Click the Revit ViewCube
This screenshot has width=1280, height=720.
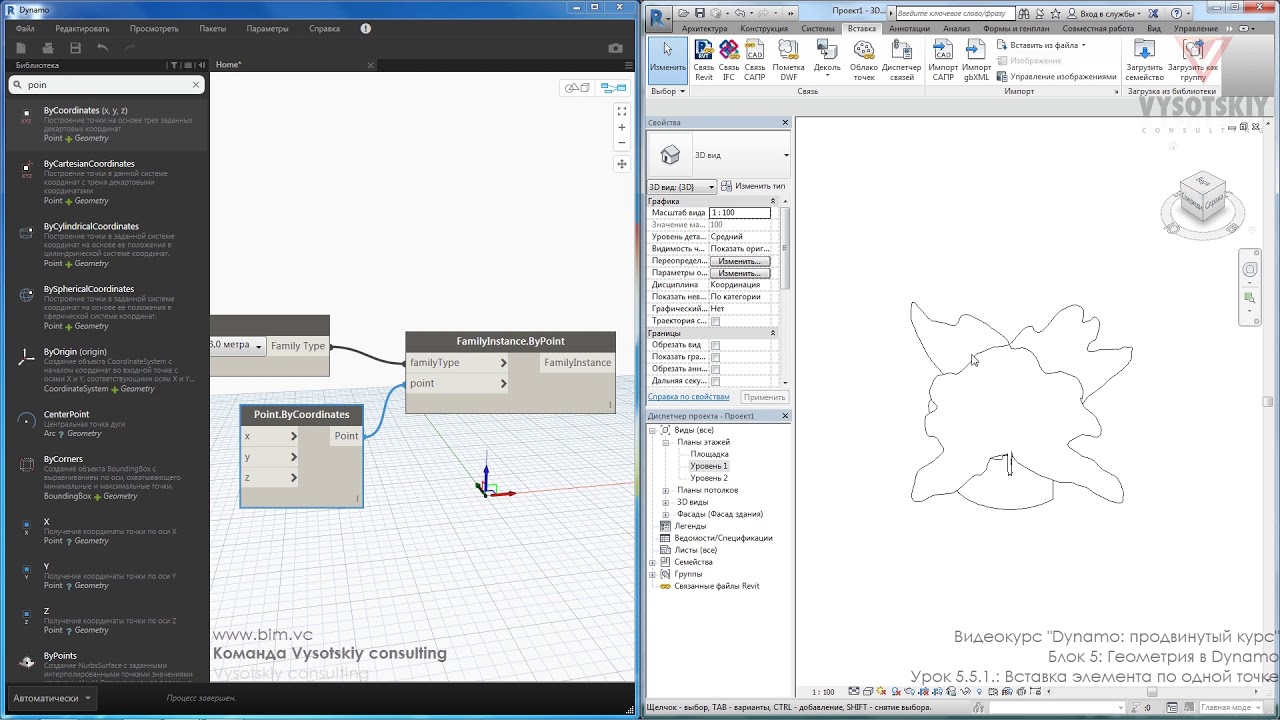coord(1201,196)
